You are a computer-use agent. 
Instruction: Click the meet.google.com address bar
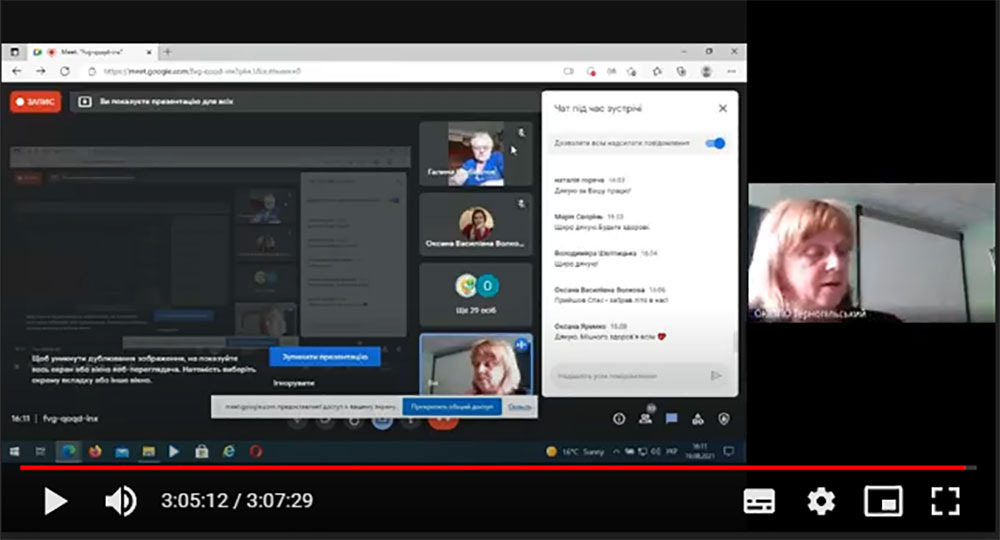[319, 71]
